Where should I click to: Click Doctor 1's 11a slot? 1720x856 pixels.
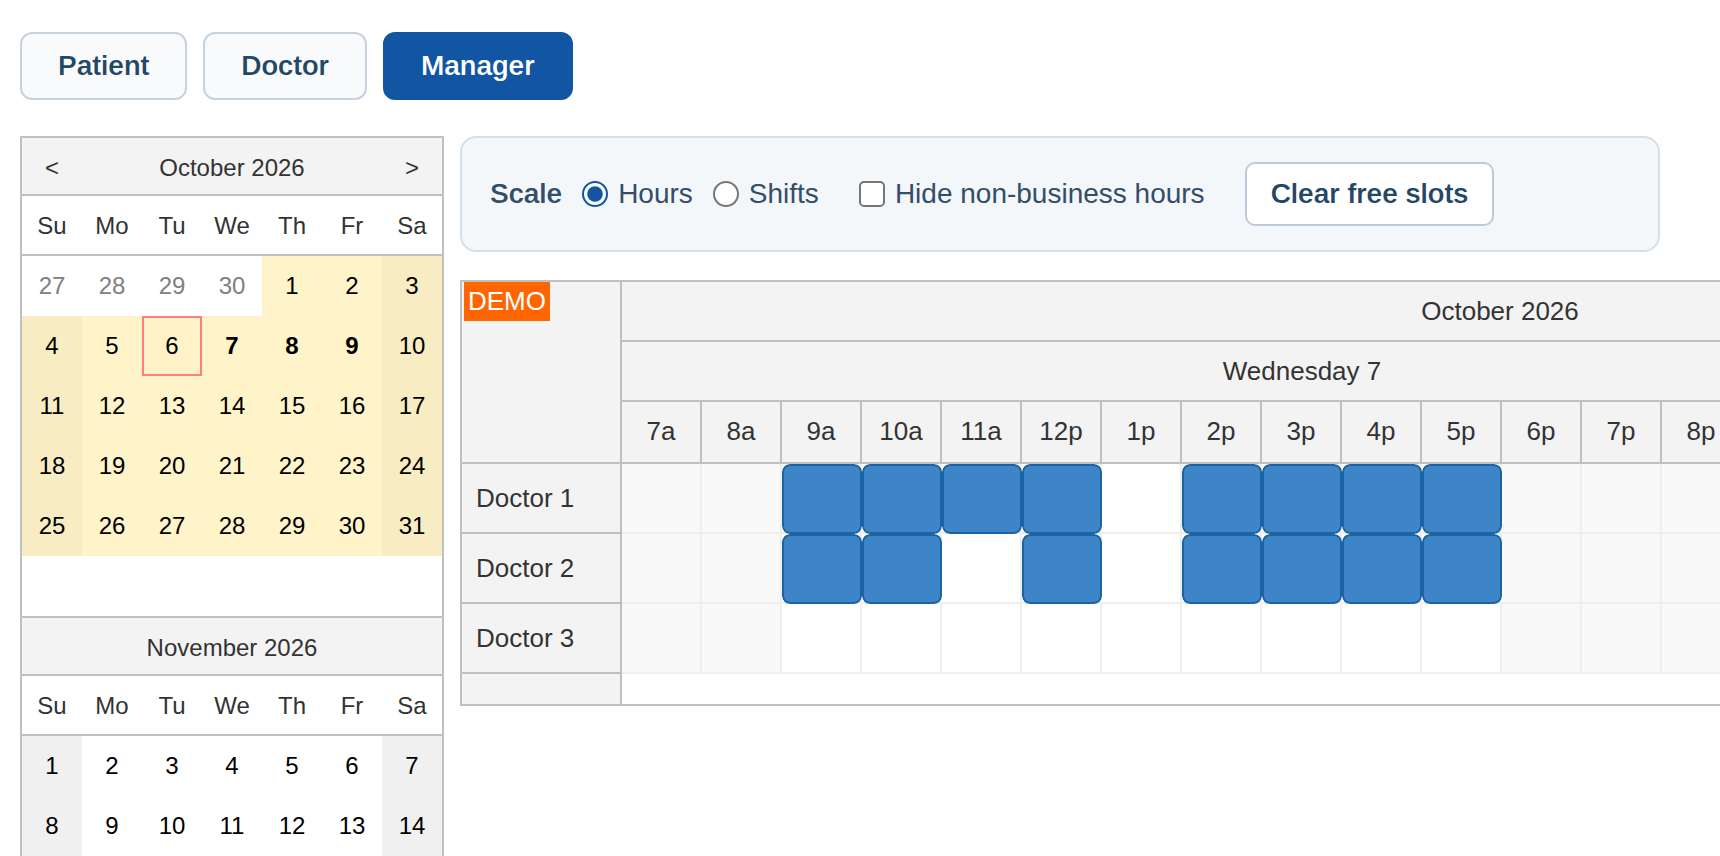point(982,499)
